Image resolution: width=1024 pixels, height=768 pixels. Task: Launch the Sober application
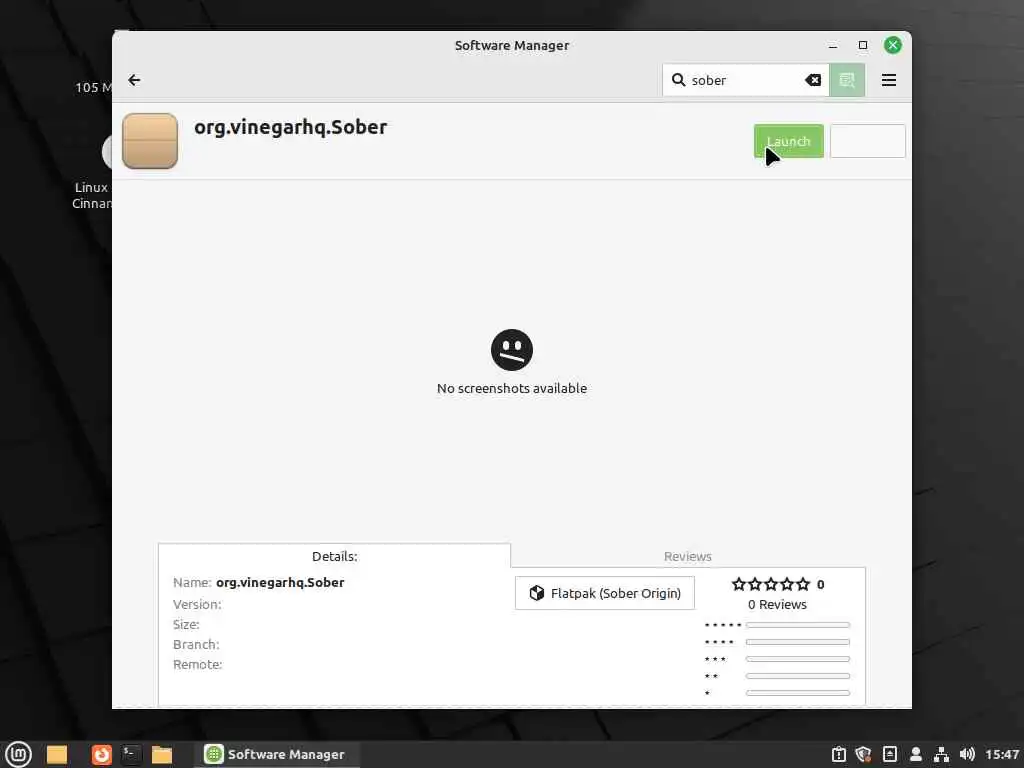(789, 141)
